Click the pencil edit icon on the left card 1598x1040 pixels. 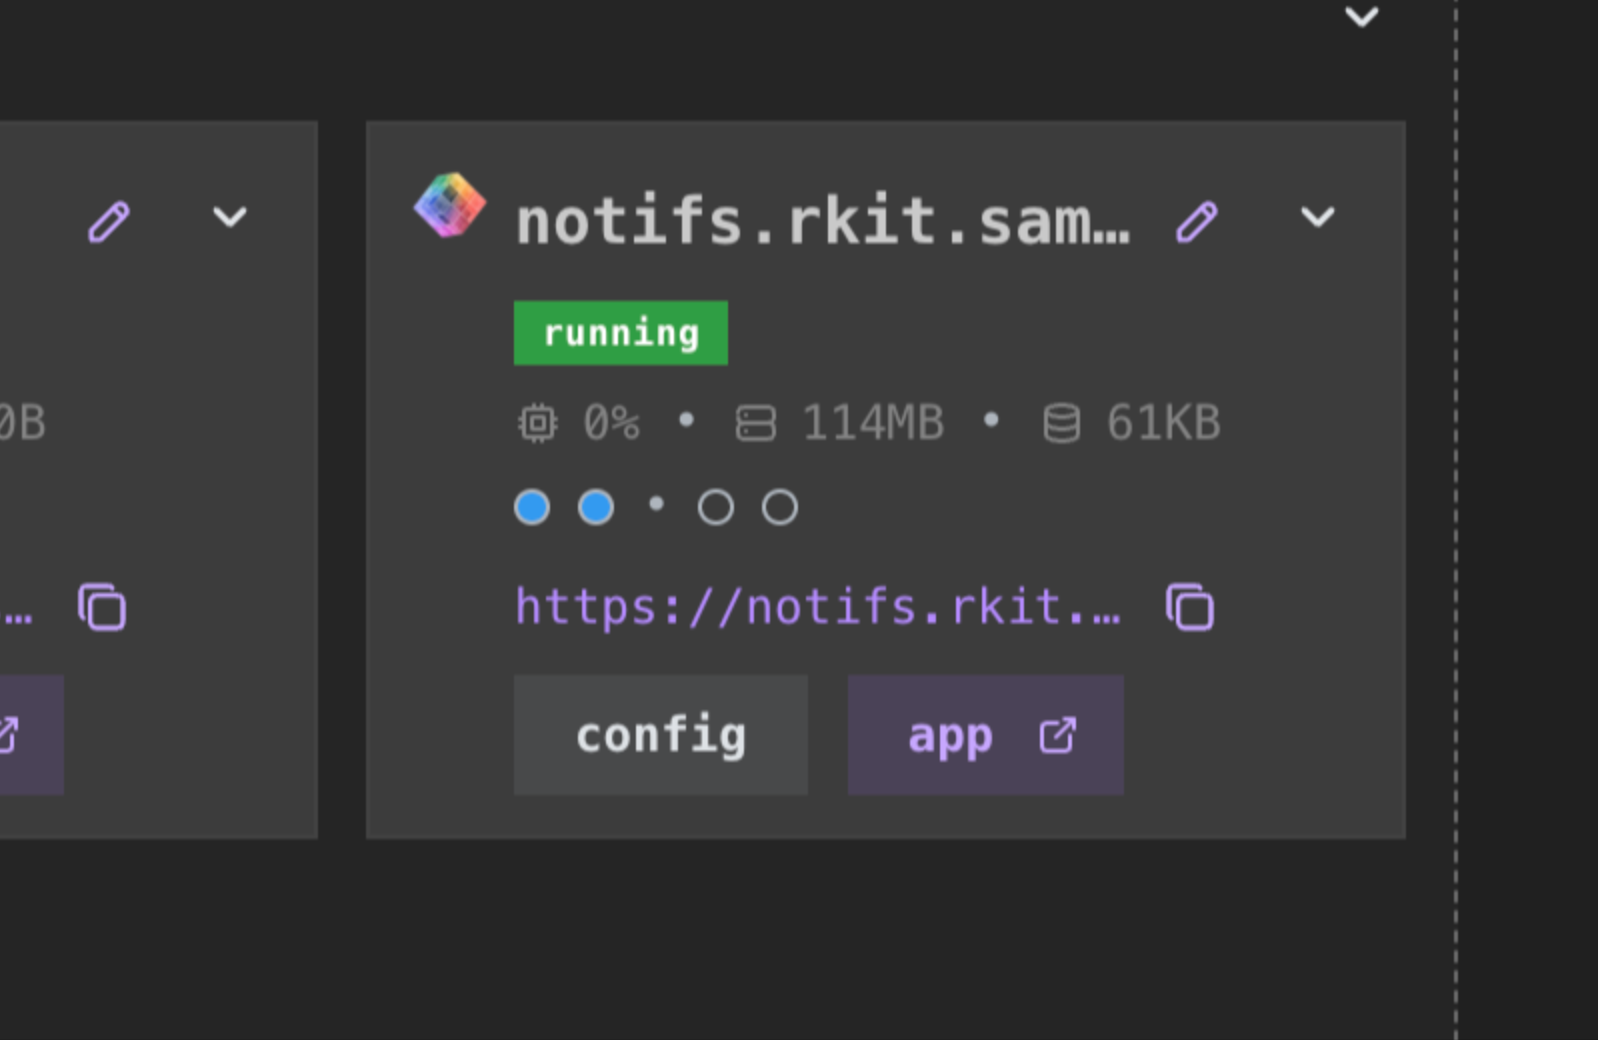click(x=109, y=221)
